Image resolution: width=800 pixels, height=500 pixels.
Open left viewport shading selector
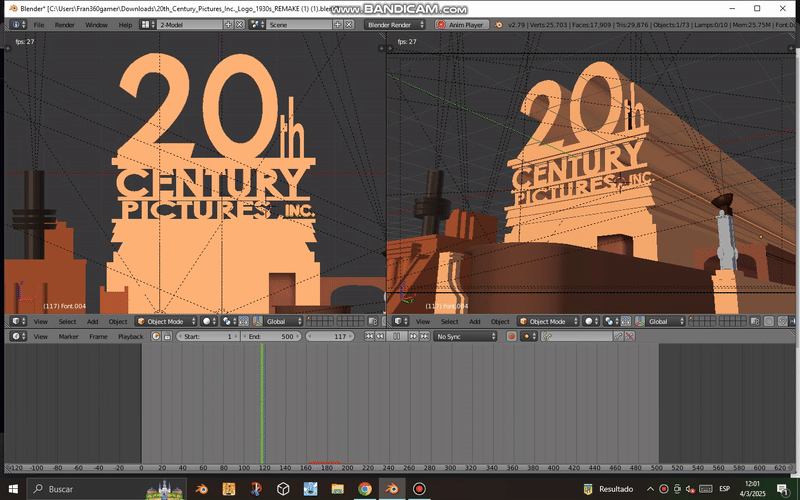click(207, 321)
